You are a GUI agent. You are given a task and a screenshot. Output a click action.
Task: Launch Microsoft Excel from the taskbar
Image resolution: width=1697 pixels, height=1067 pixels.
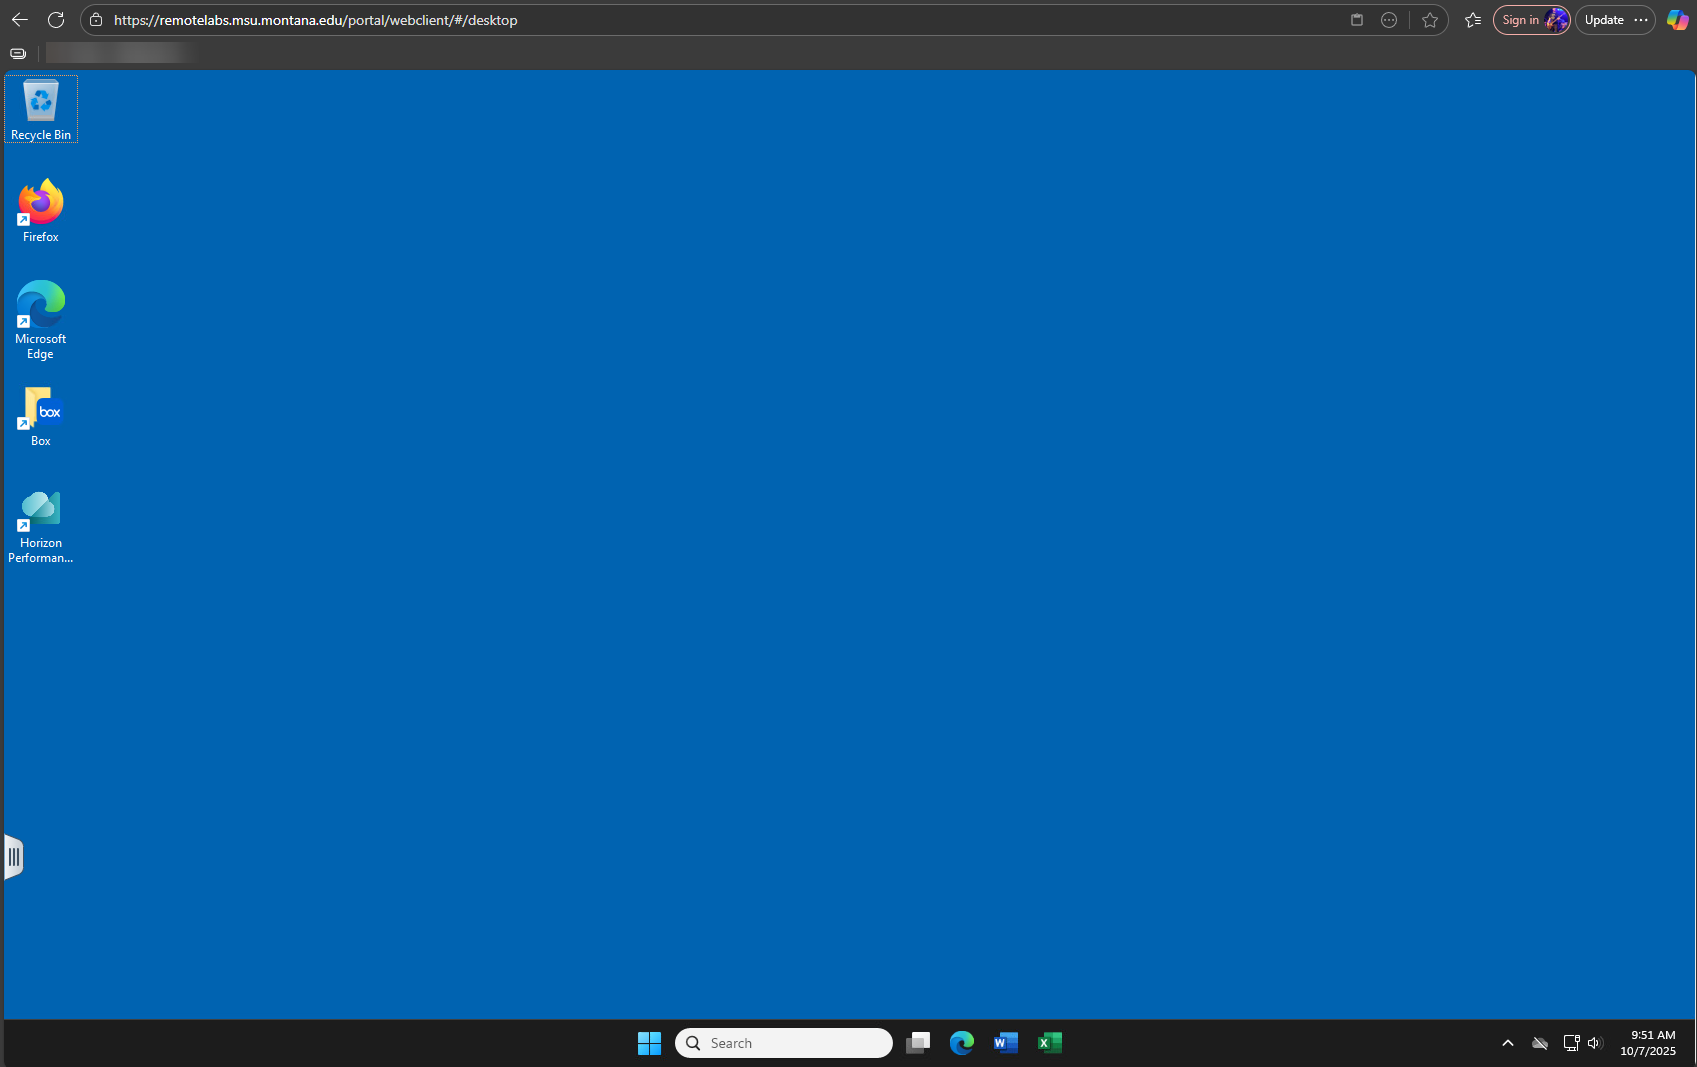click(1049, 1042)
